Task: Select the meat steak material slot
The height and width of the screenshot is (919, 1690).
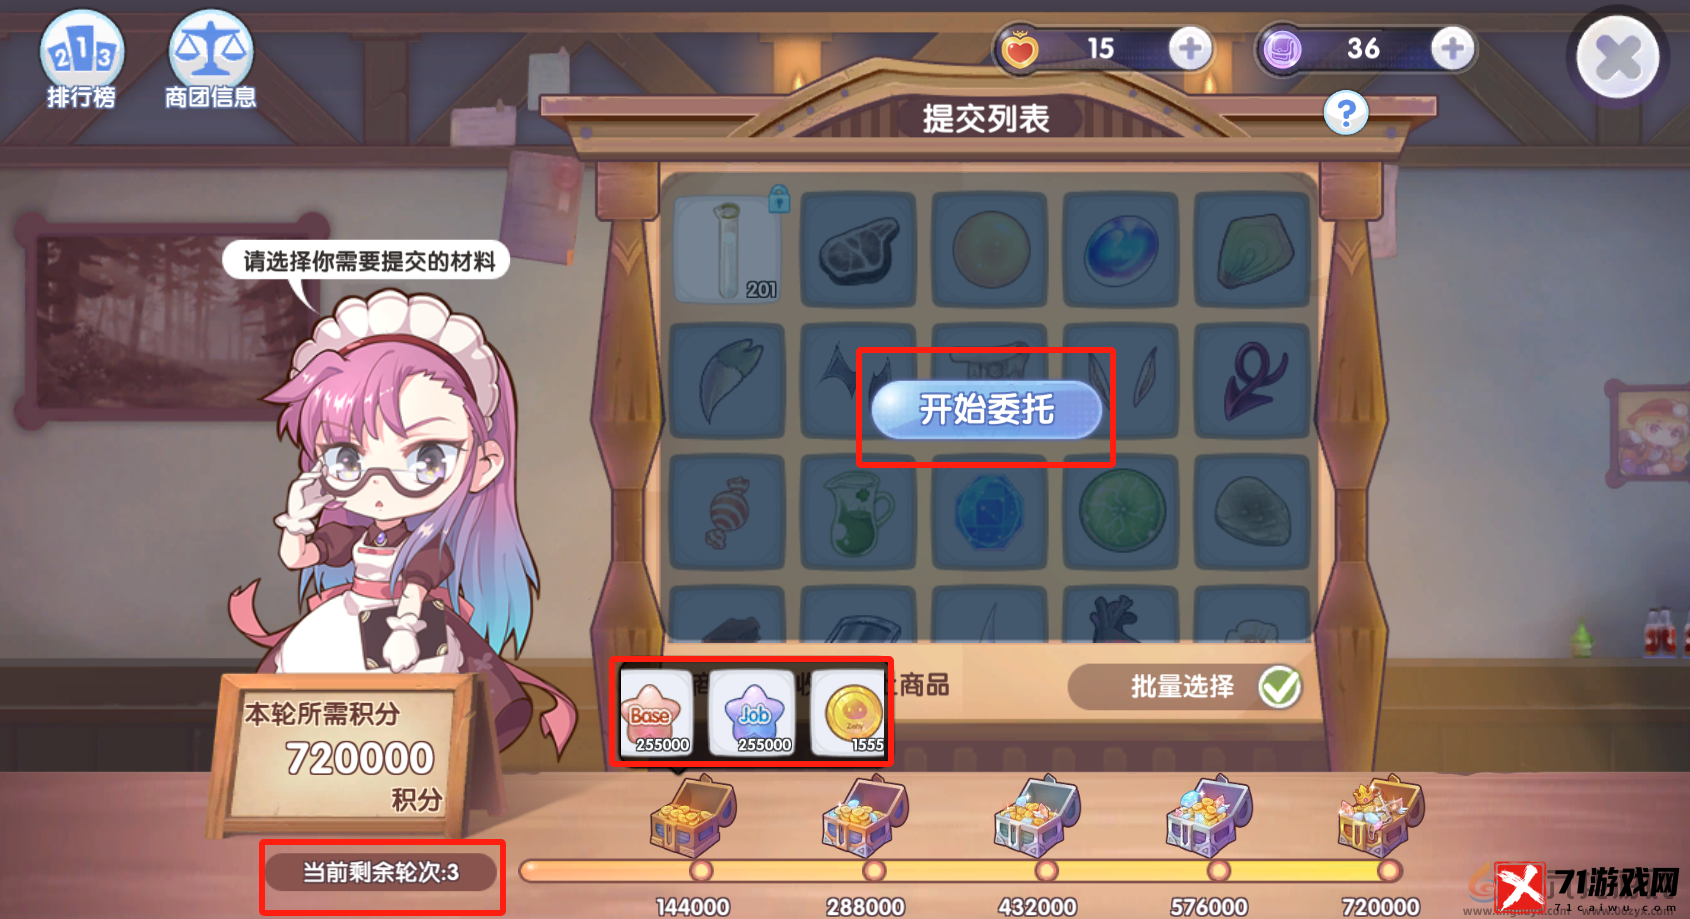Action: coord(858,248)
